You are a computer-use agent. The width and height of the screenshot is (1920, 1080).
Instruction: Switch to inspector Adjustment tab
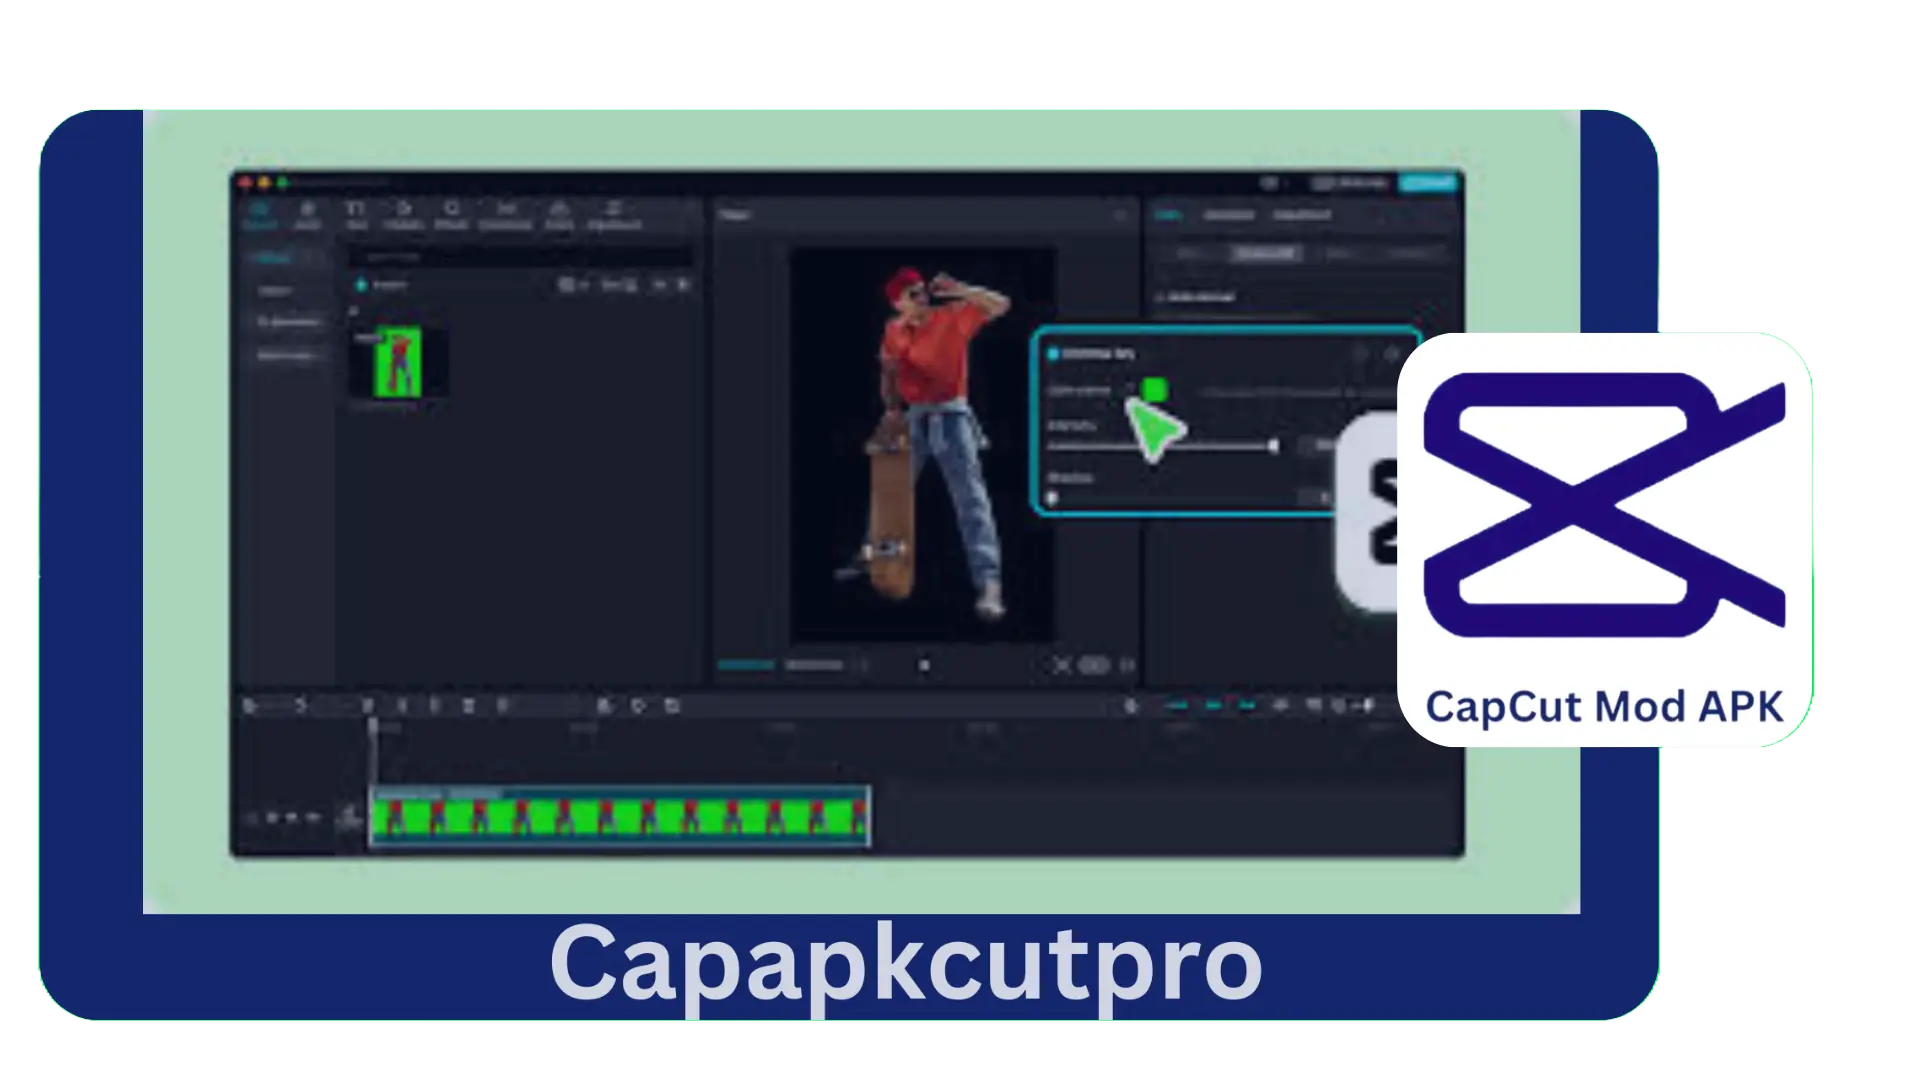tap(1302, 215)
